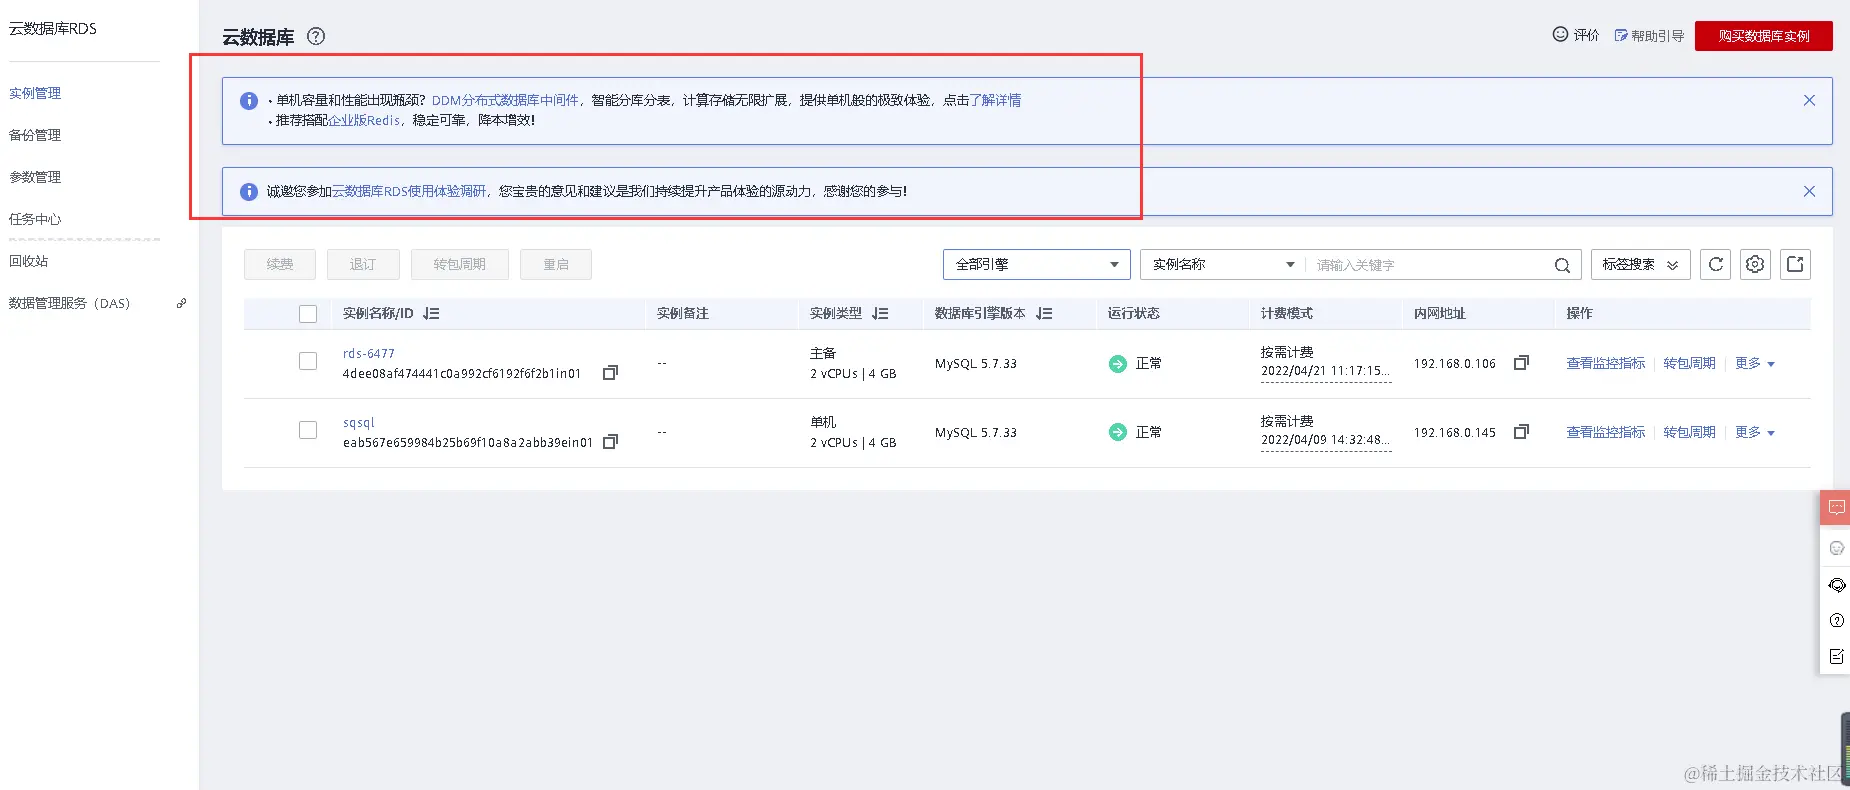
Task: Click the customer service headset icon
Action: point(1836,585)
